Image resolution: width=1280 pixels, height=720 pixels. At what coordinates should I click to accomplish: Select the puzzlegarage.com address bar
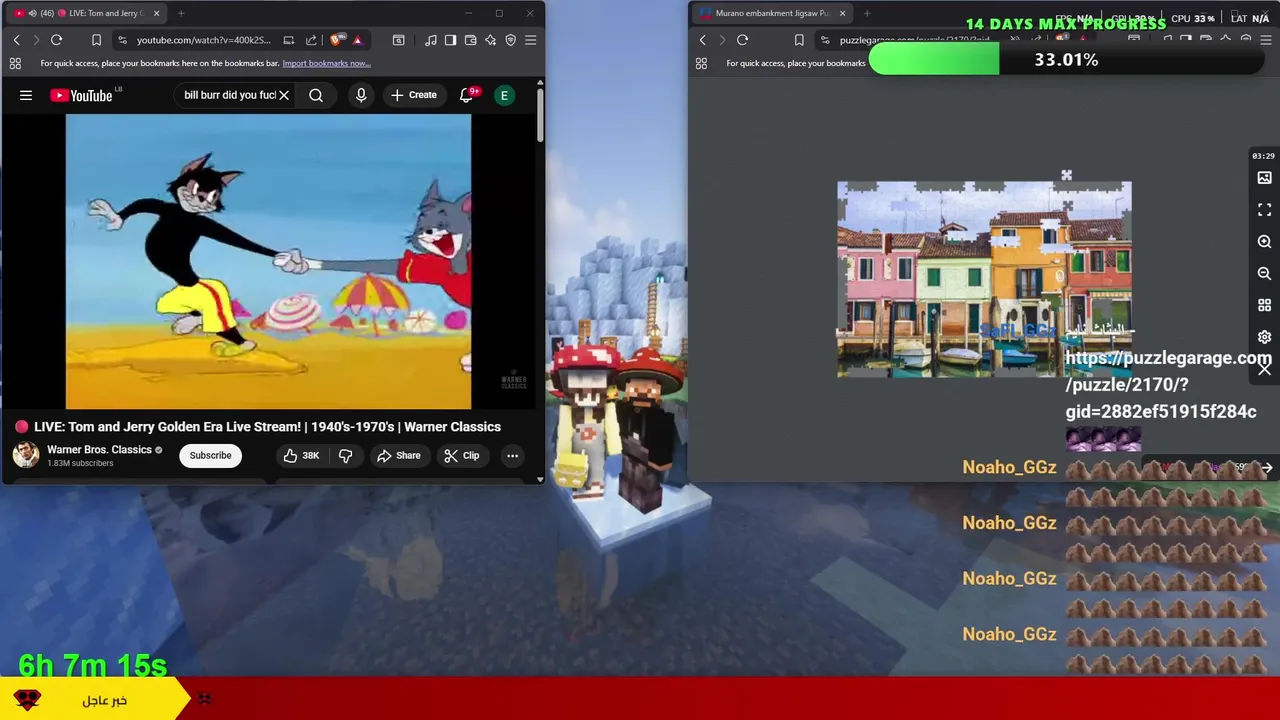914,40
